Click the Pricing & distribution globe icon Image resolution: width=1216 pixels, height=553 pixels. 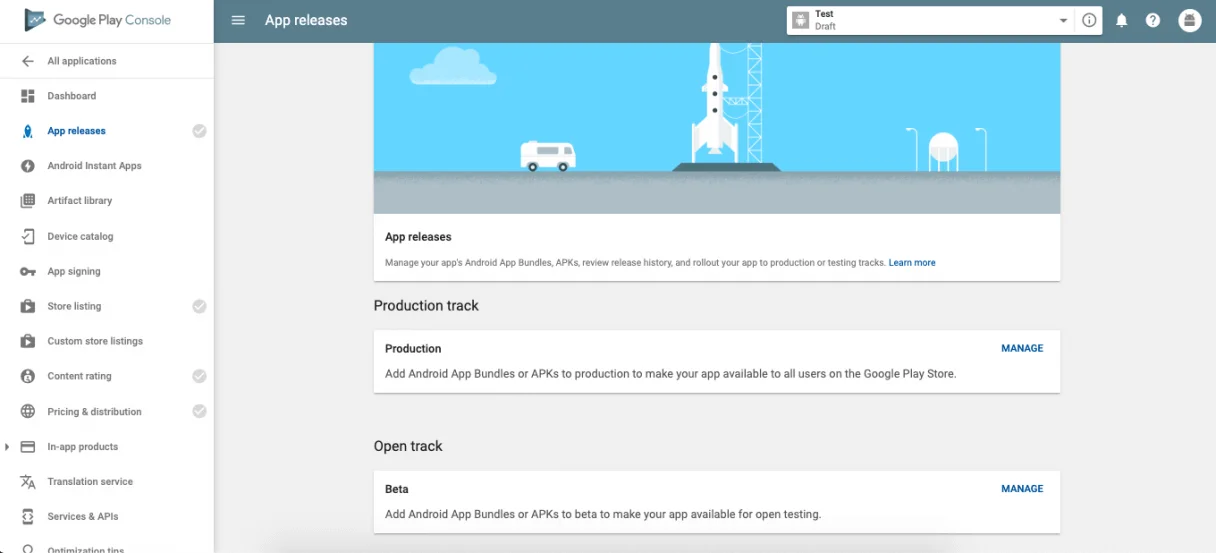tap(28, 411)
